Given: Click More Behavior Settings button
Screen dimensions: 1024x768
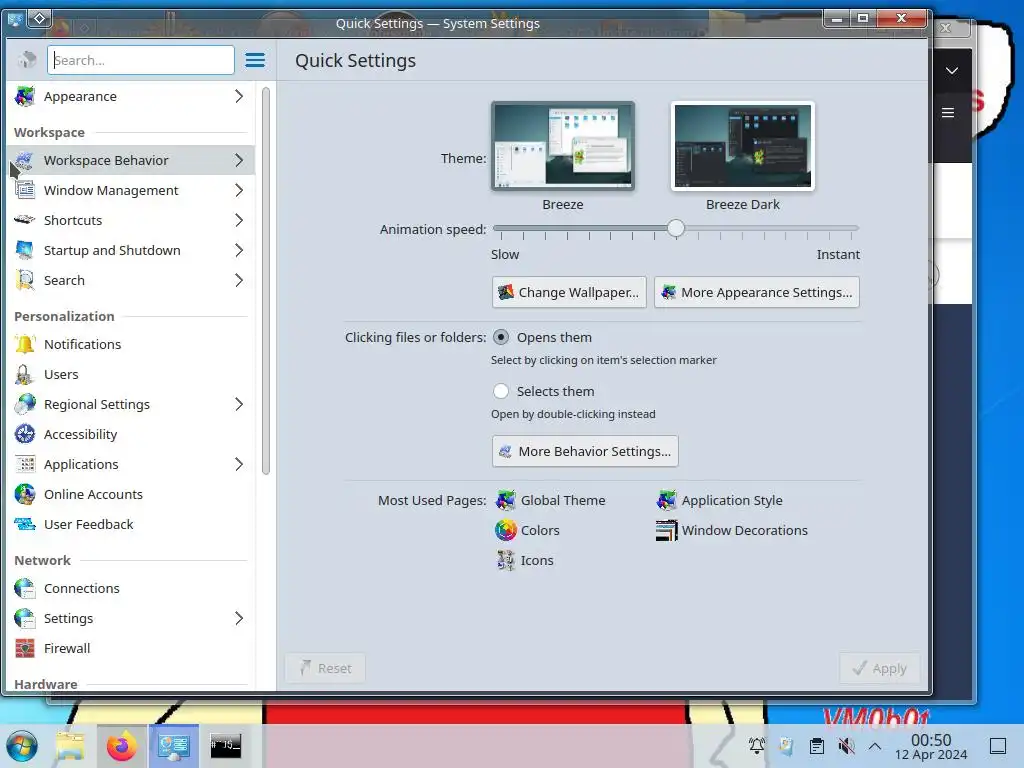Looking at the screenshot, I should pos(585,451).
